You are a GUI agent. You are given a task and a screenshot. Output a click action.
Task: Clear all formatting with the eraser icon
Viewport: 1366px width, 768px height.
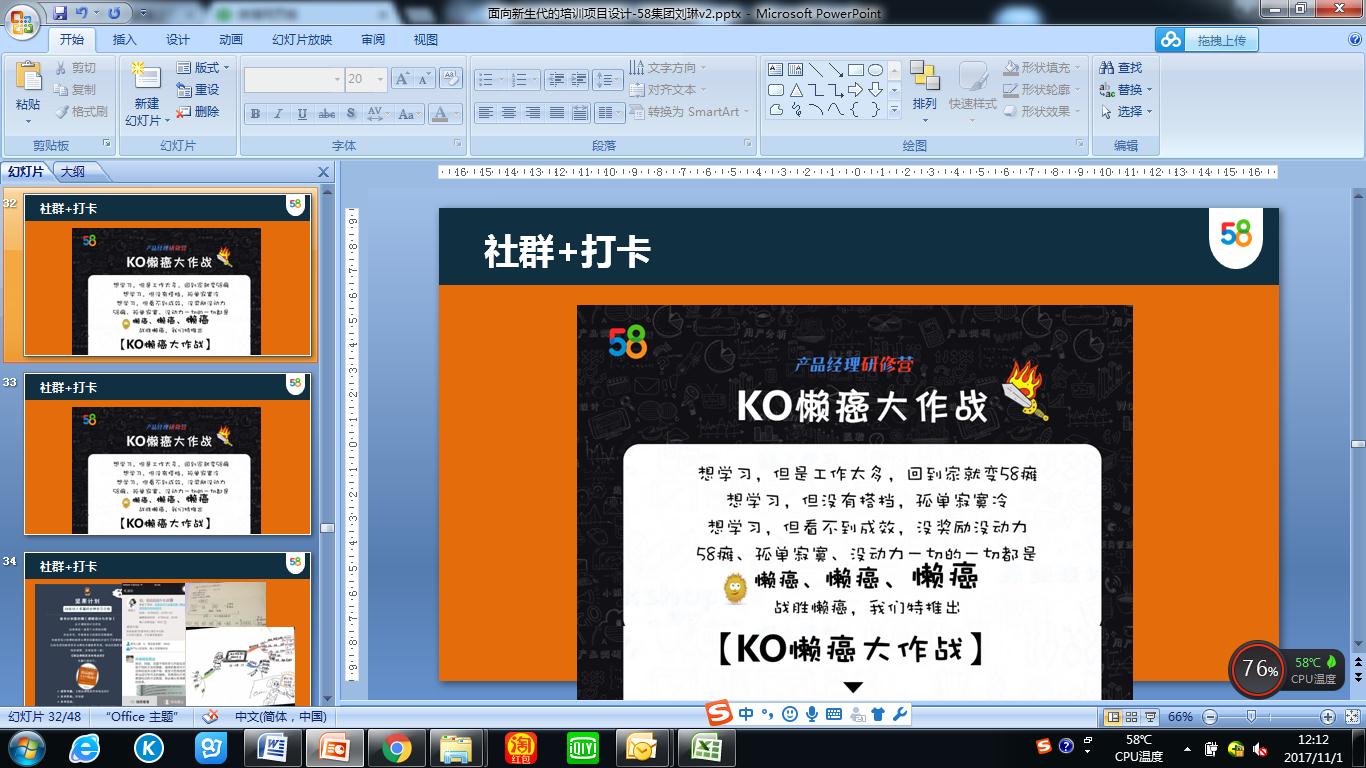(450, 79)
